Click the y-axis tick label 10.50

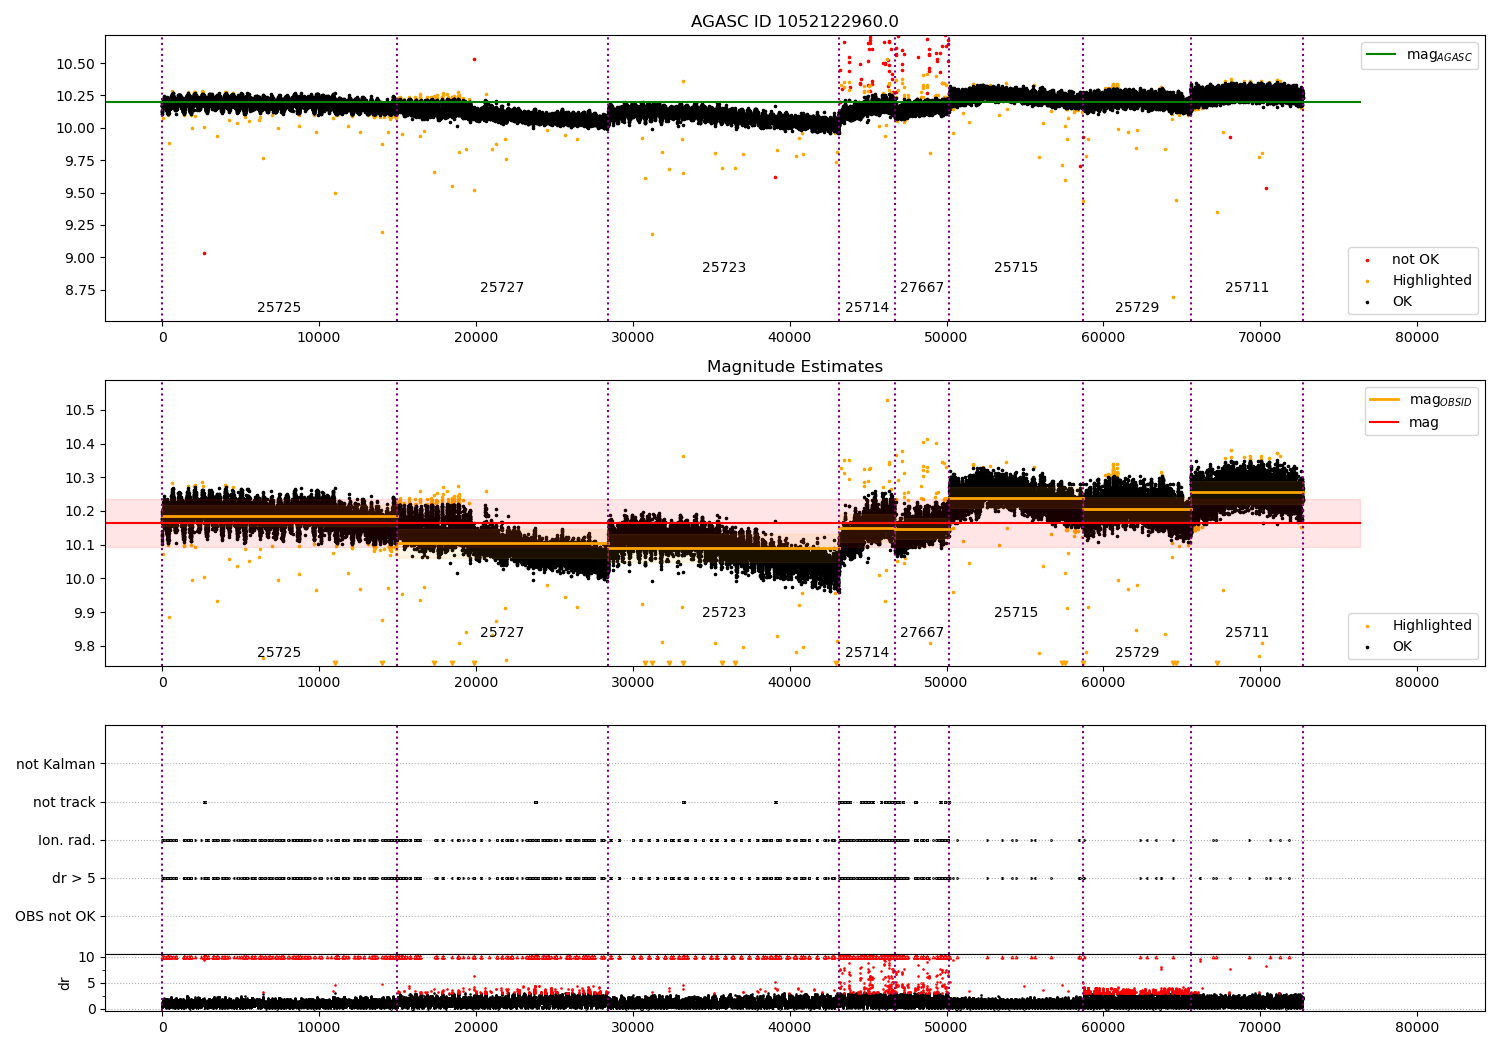[76, 64]
